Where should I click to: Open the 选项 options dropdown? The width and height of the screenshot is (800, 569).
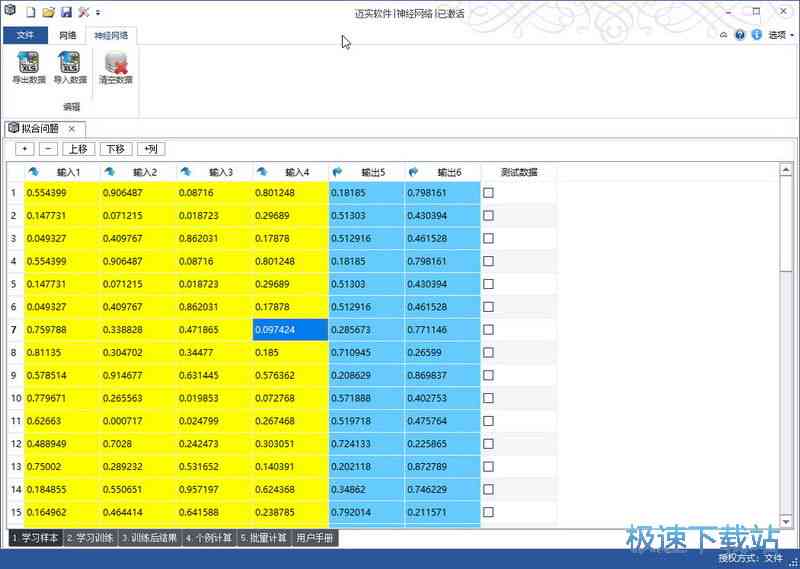(781, 35)
